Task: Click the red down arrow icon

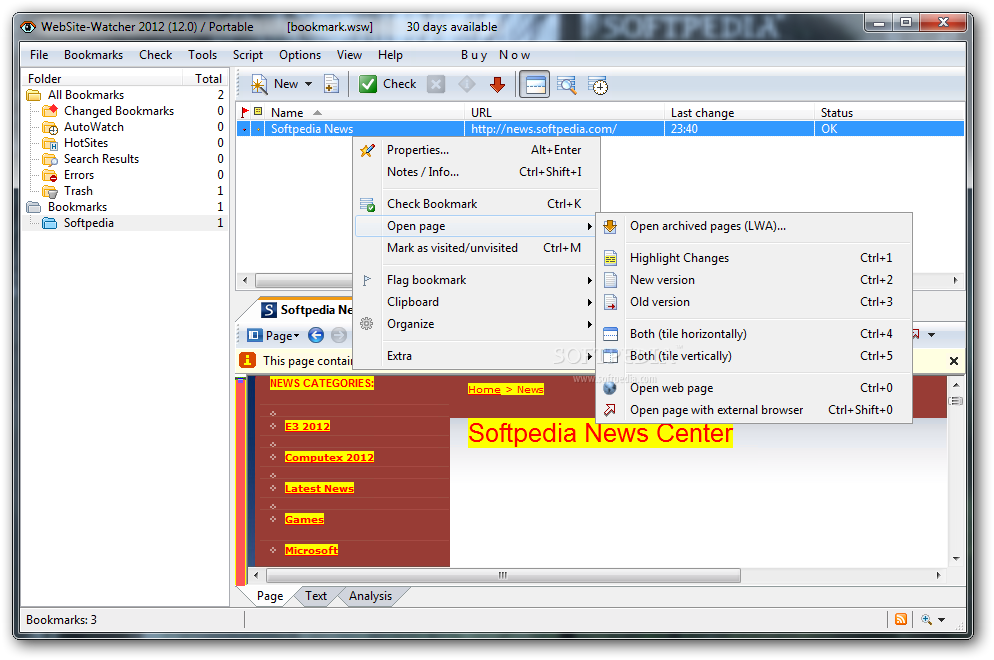Action: coord(498,84)
